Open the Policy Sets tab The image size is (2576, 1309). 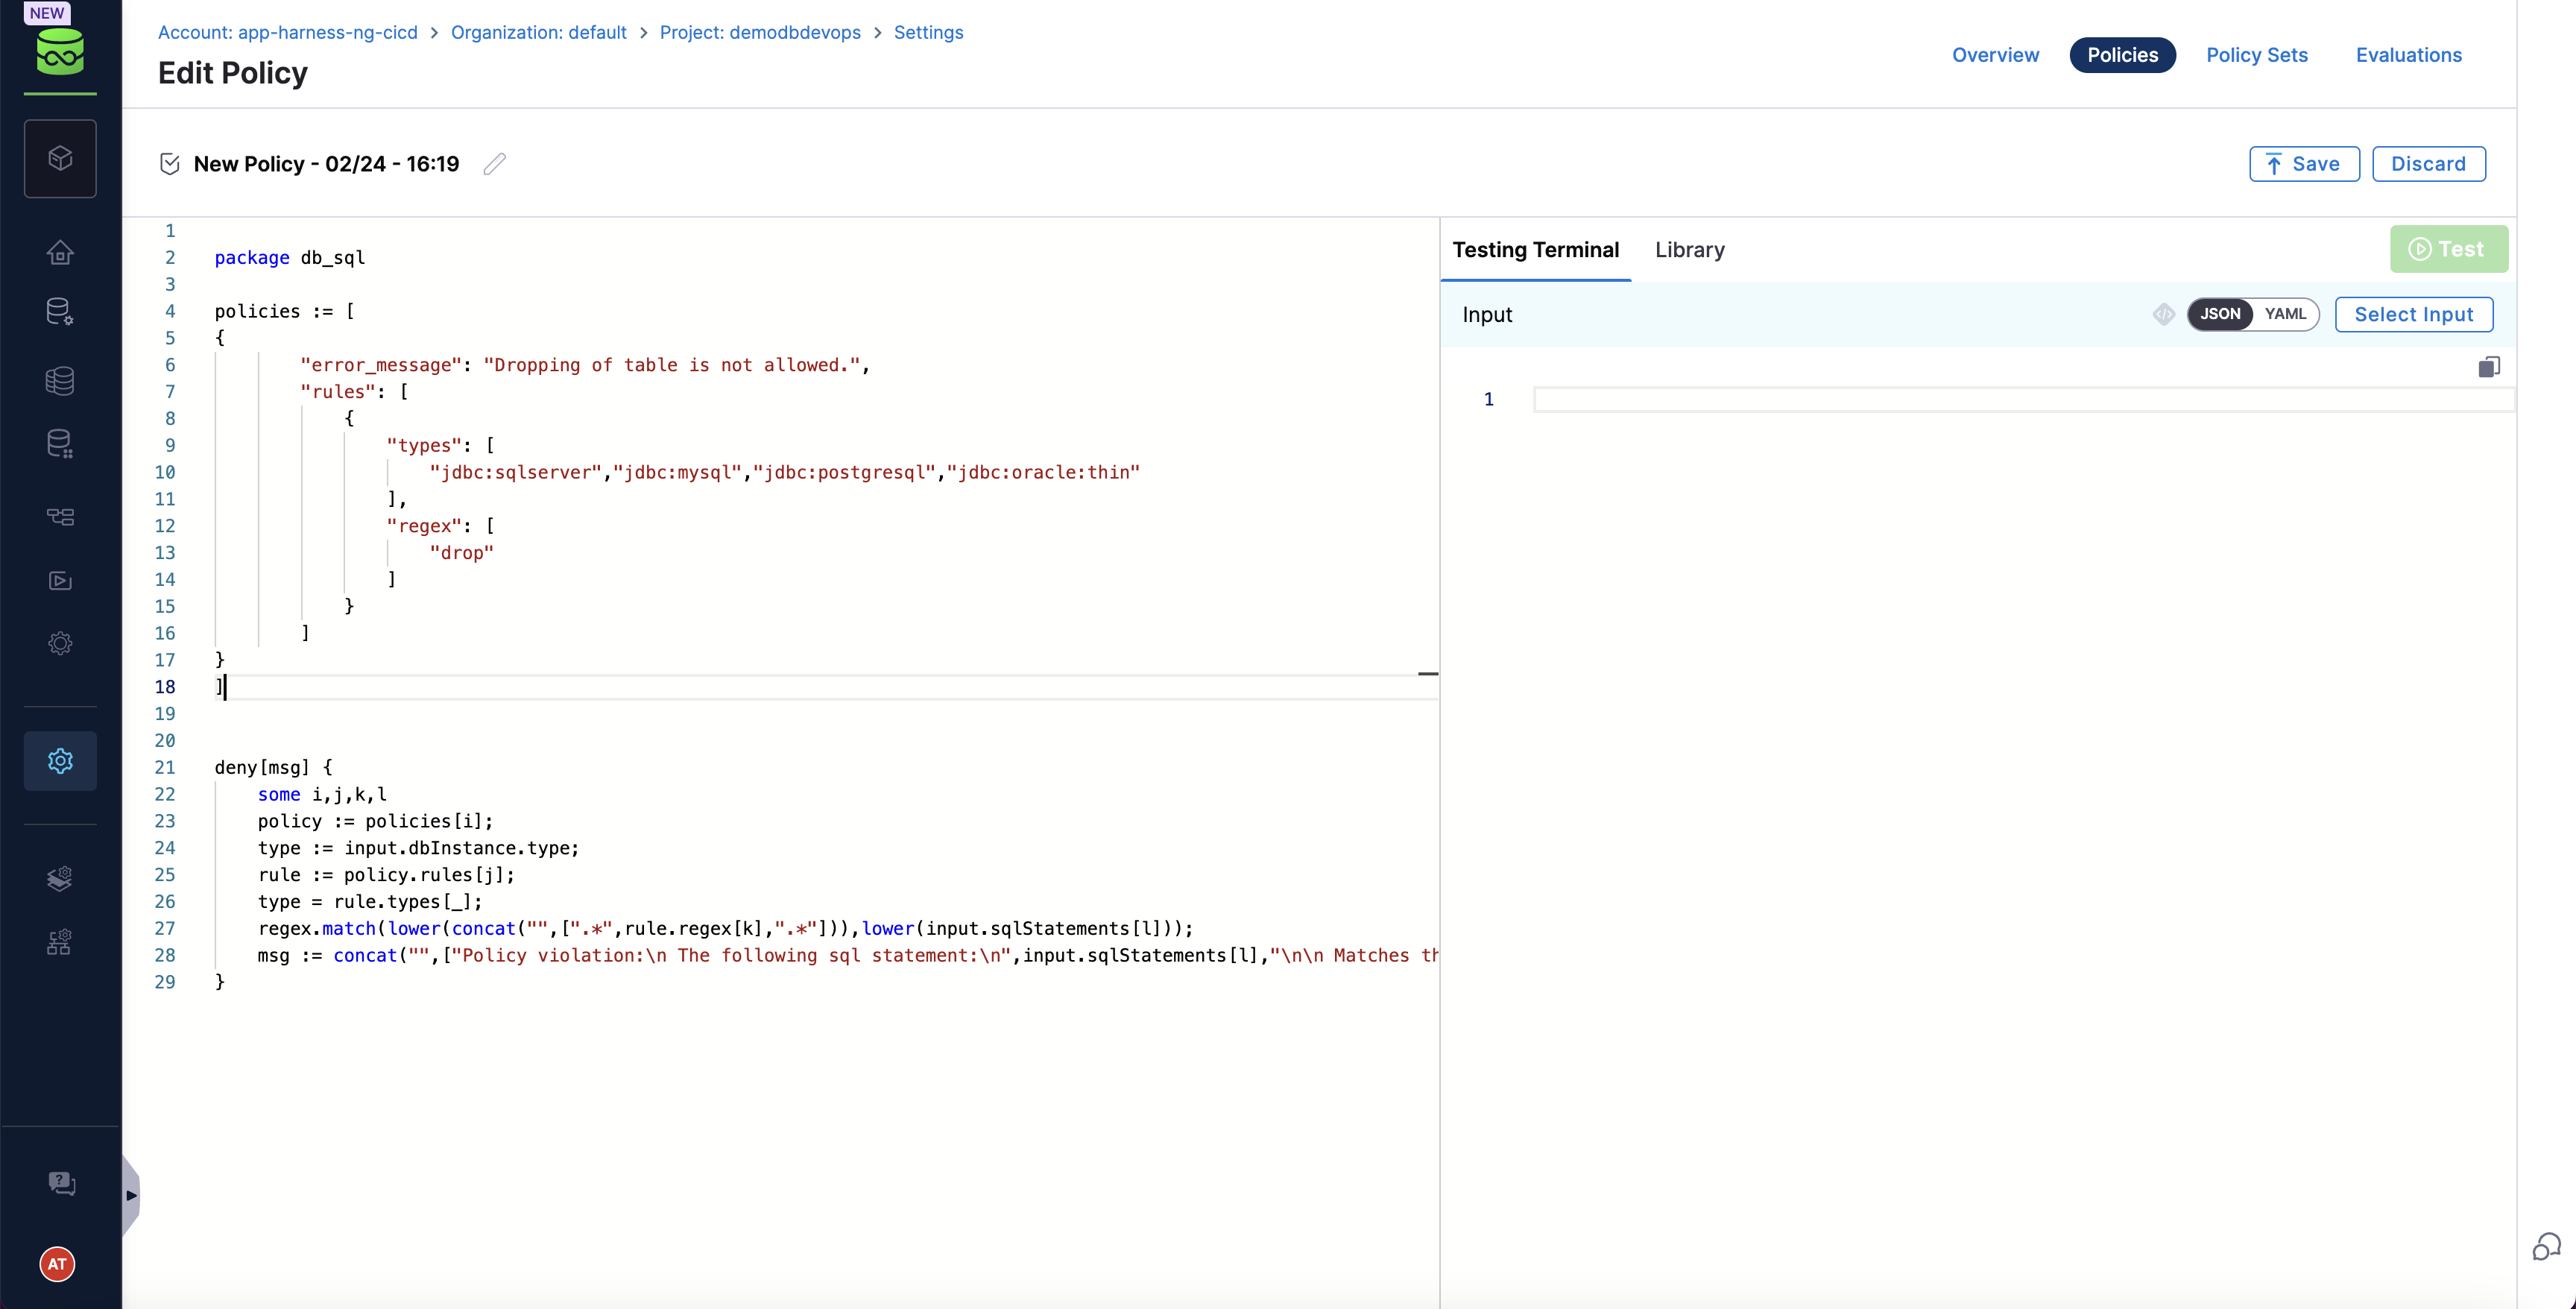tap(2256, 55)
